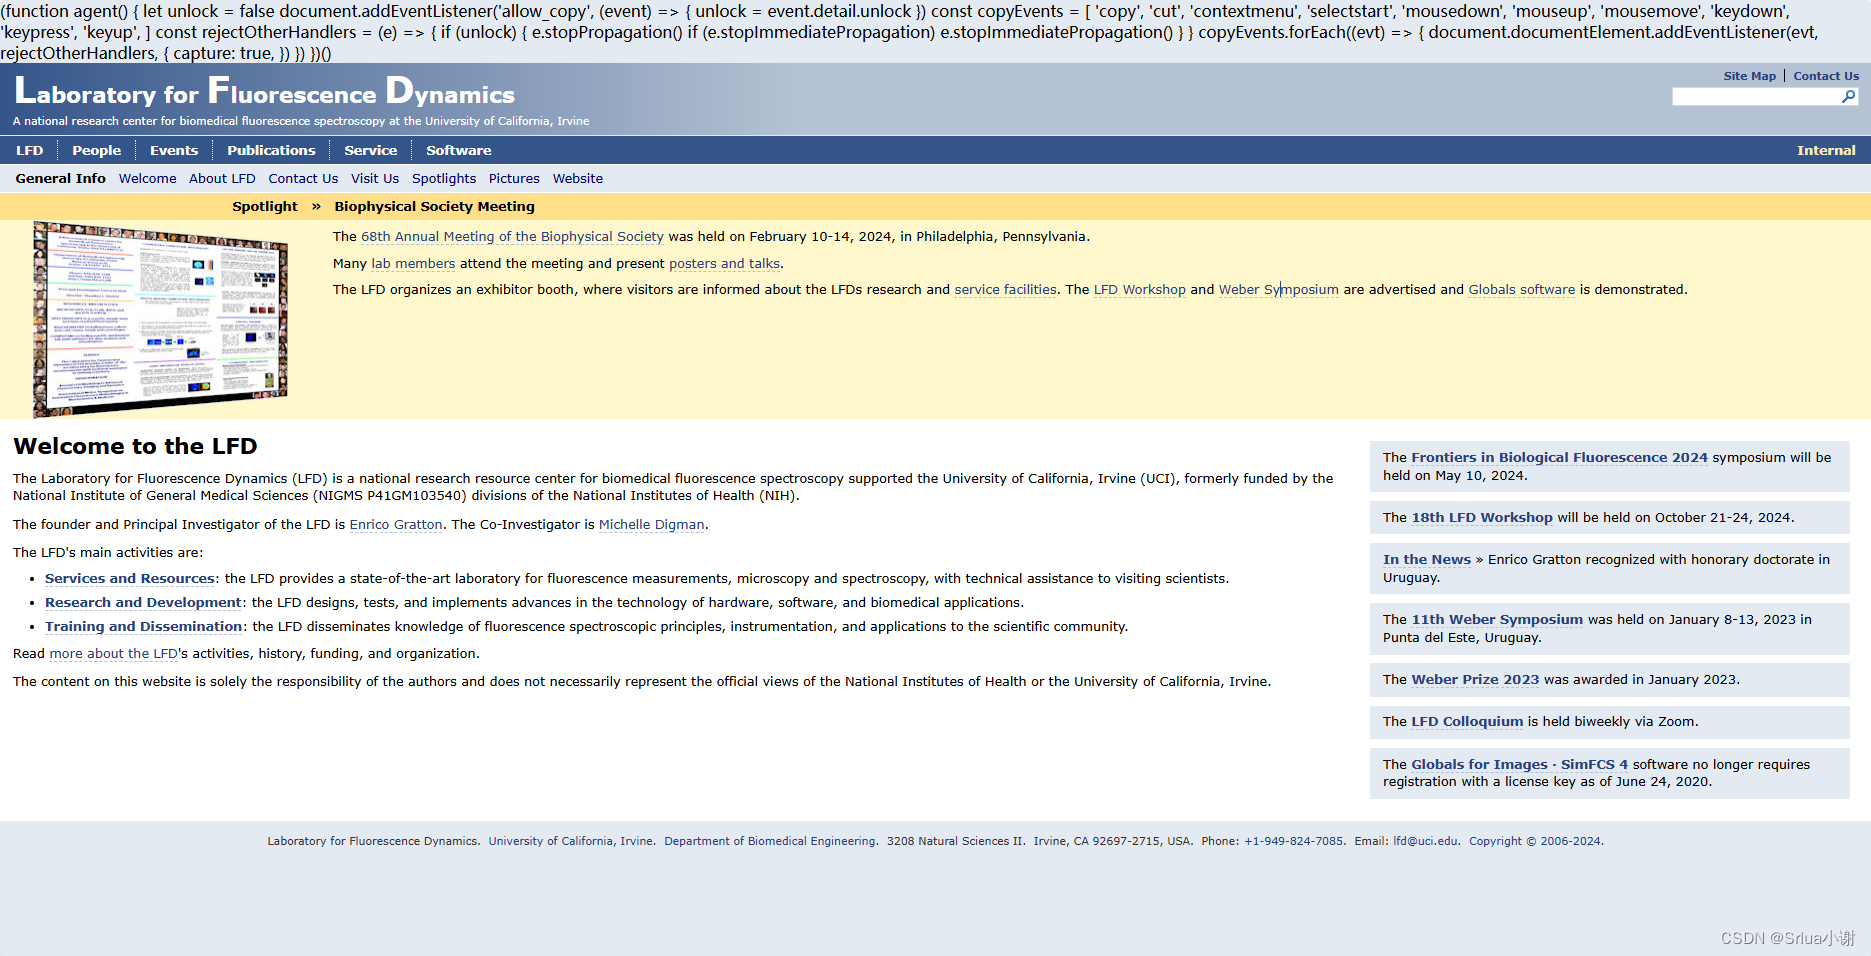Open the service facilities link
The height and width of the screenshot is (956, 1871).
1005,290
